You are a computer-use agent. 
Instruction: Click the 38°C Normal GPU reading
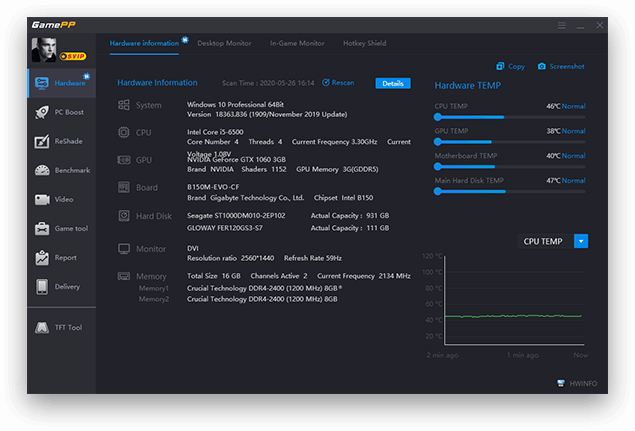point(565,131)
